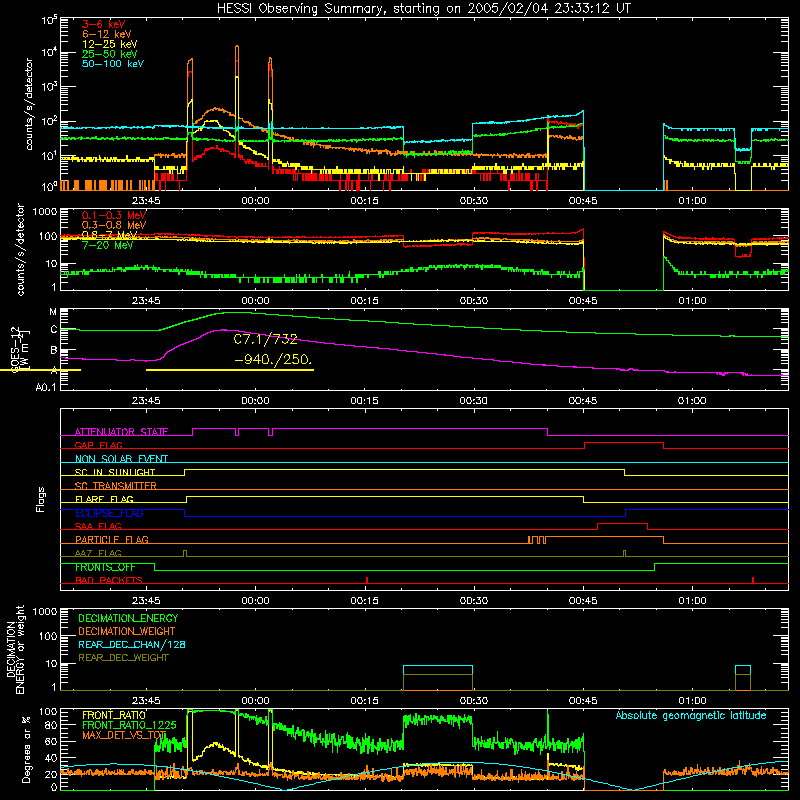Choose the DECIMATION_ENERGY legend entry

(128, 618)
